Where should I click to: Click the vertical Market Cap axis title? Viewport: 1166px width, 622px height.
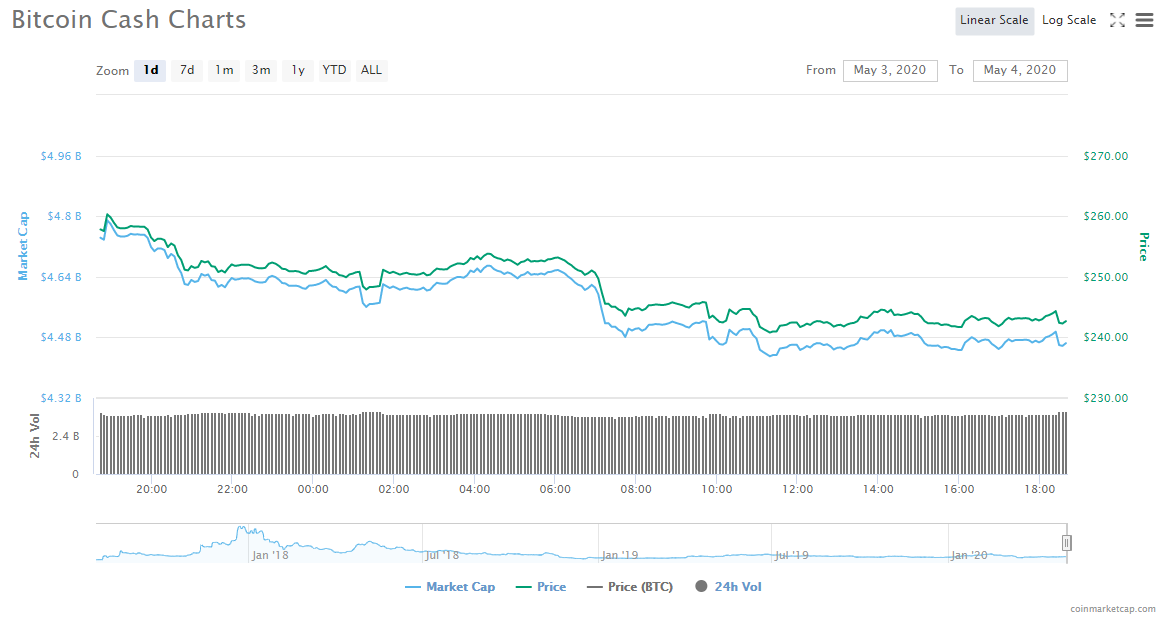click(23, 246)
